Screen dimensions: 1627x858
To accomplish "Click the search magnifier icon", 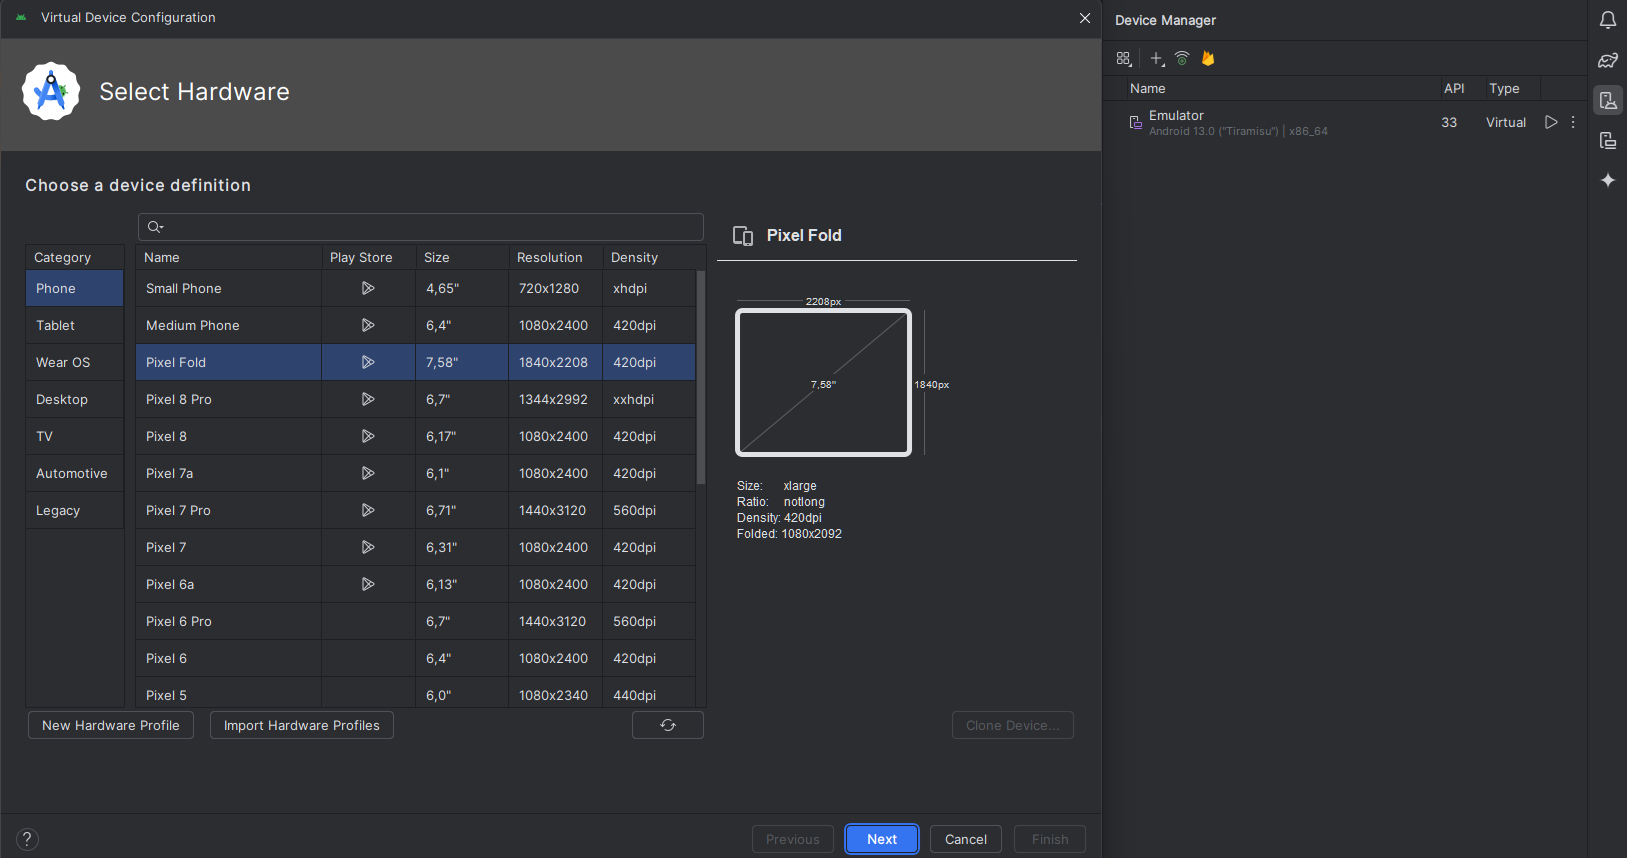I will pos(155,227).
